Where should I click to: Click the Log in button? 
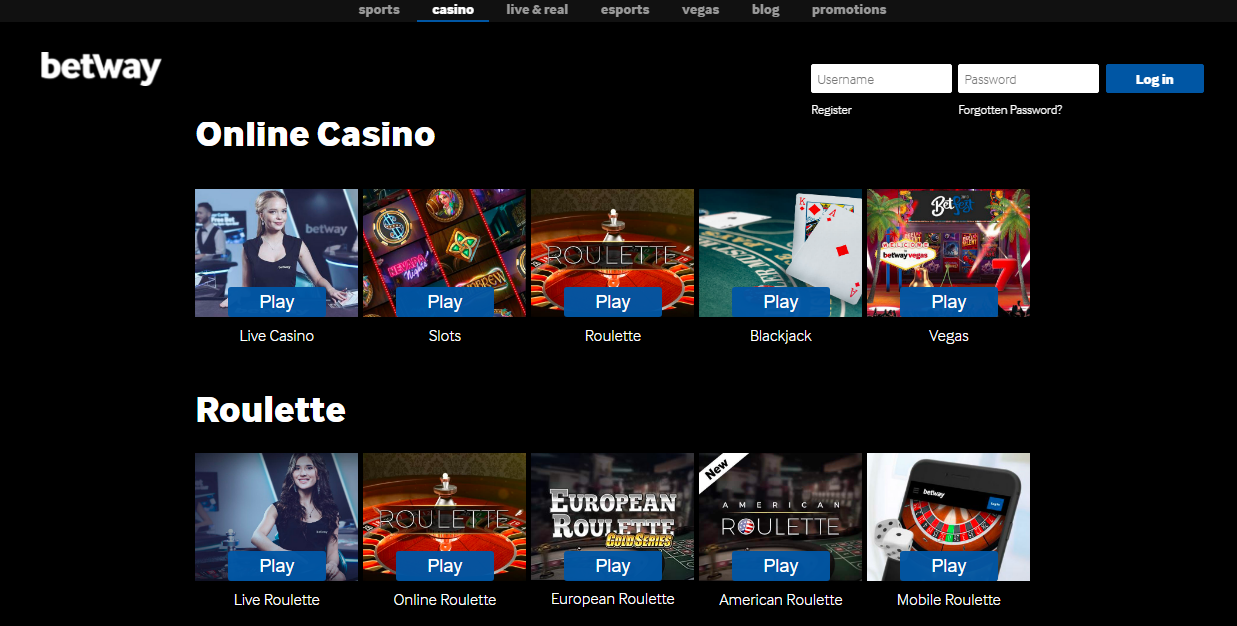click(1155, 79)
